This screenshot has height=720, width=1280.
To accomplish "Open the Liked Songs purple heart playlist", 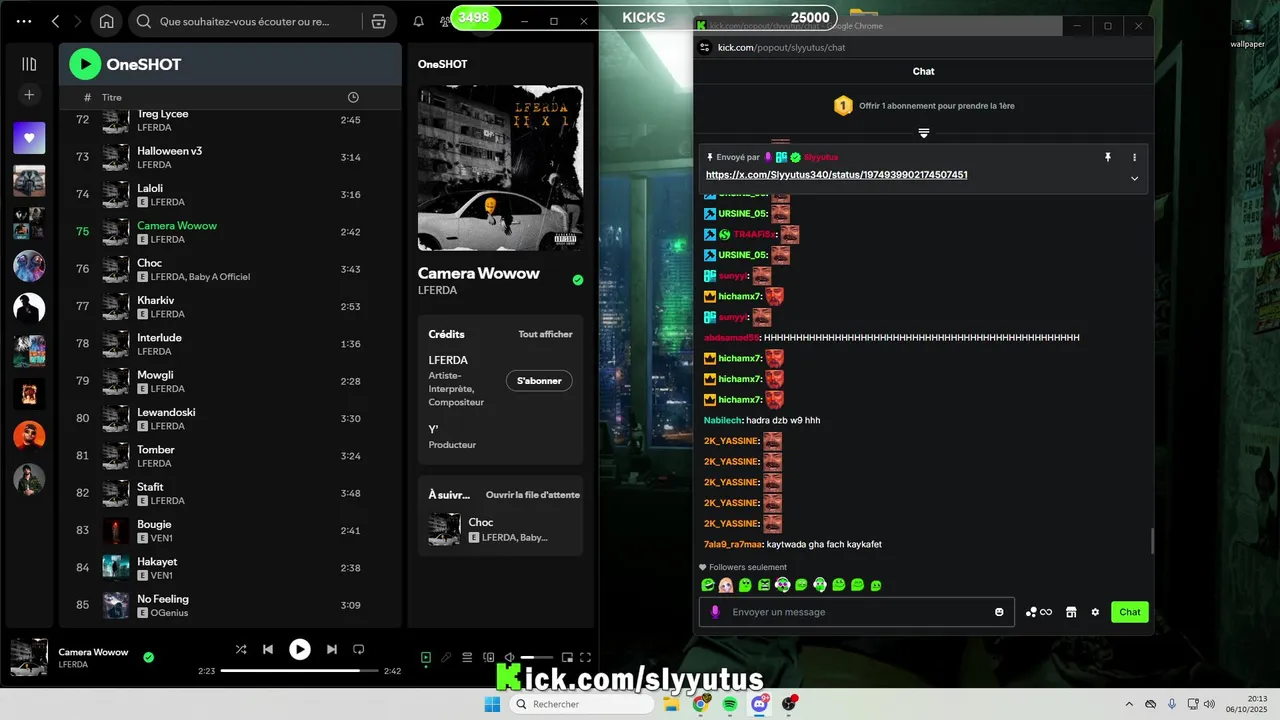I will click(29, 138).
